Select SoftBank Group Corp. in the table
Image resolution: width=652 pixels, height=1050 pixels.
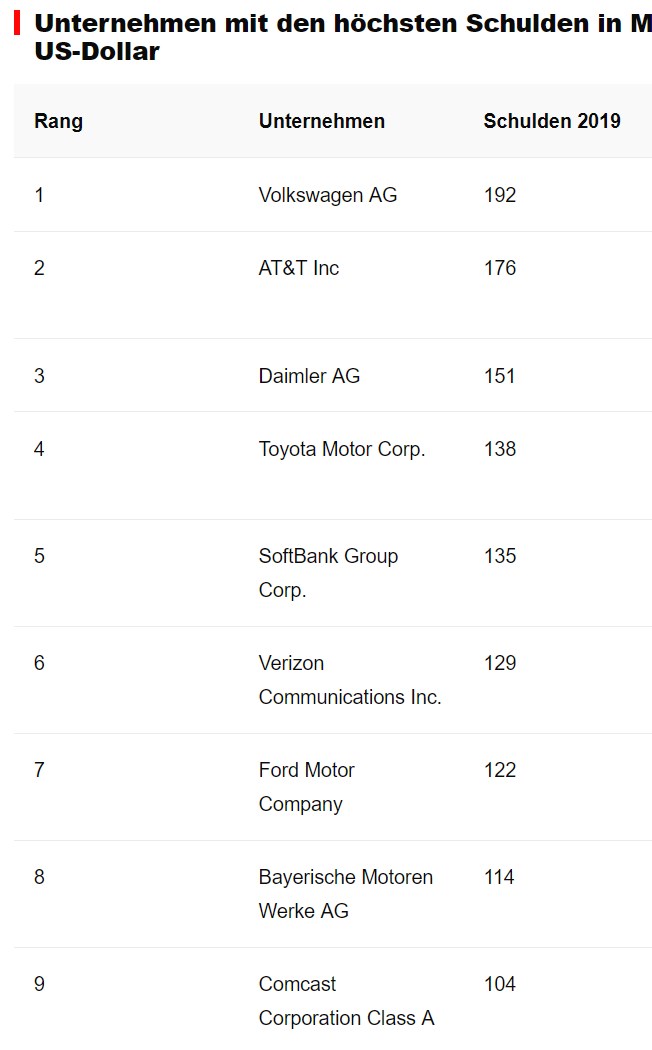point(328,573)
